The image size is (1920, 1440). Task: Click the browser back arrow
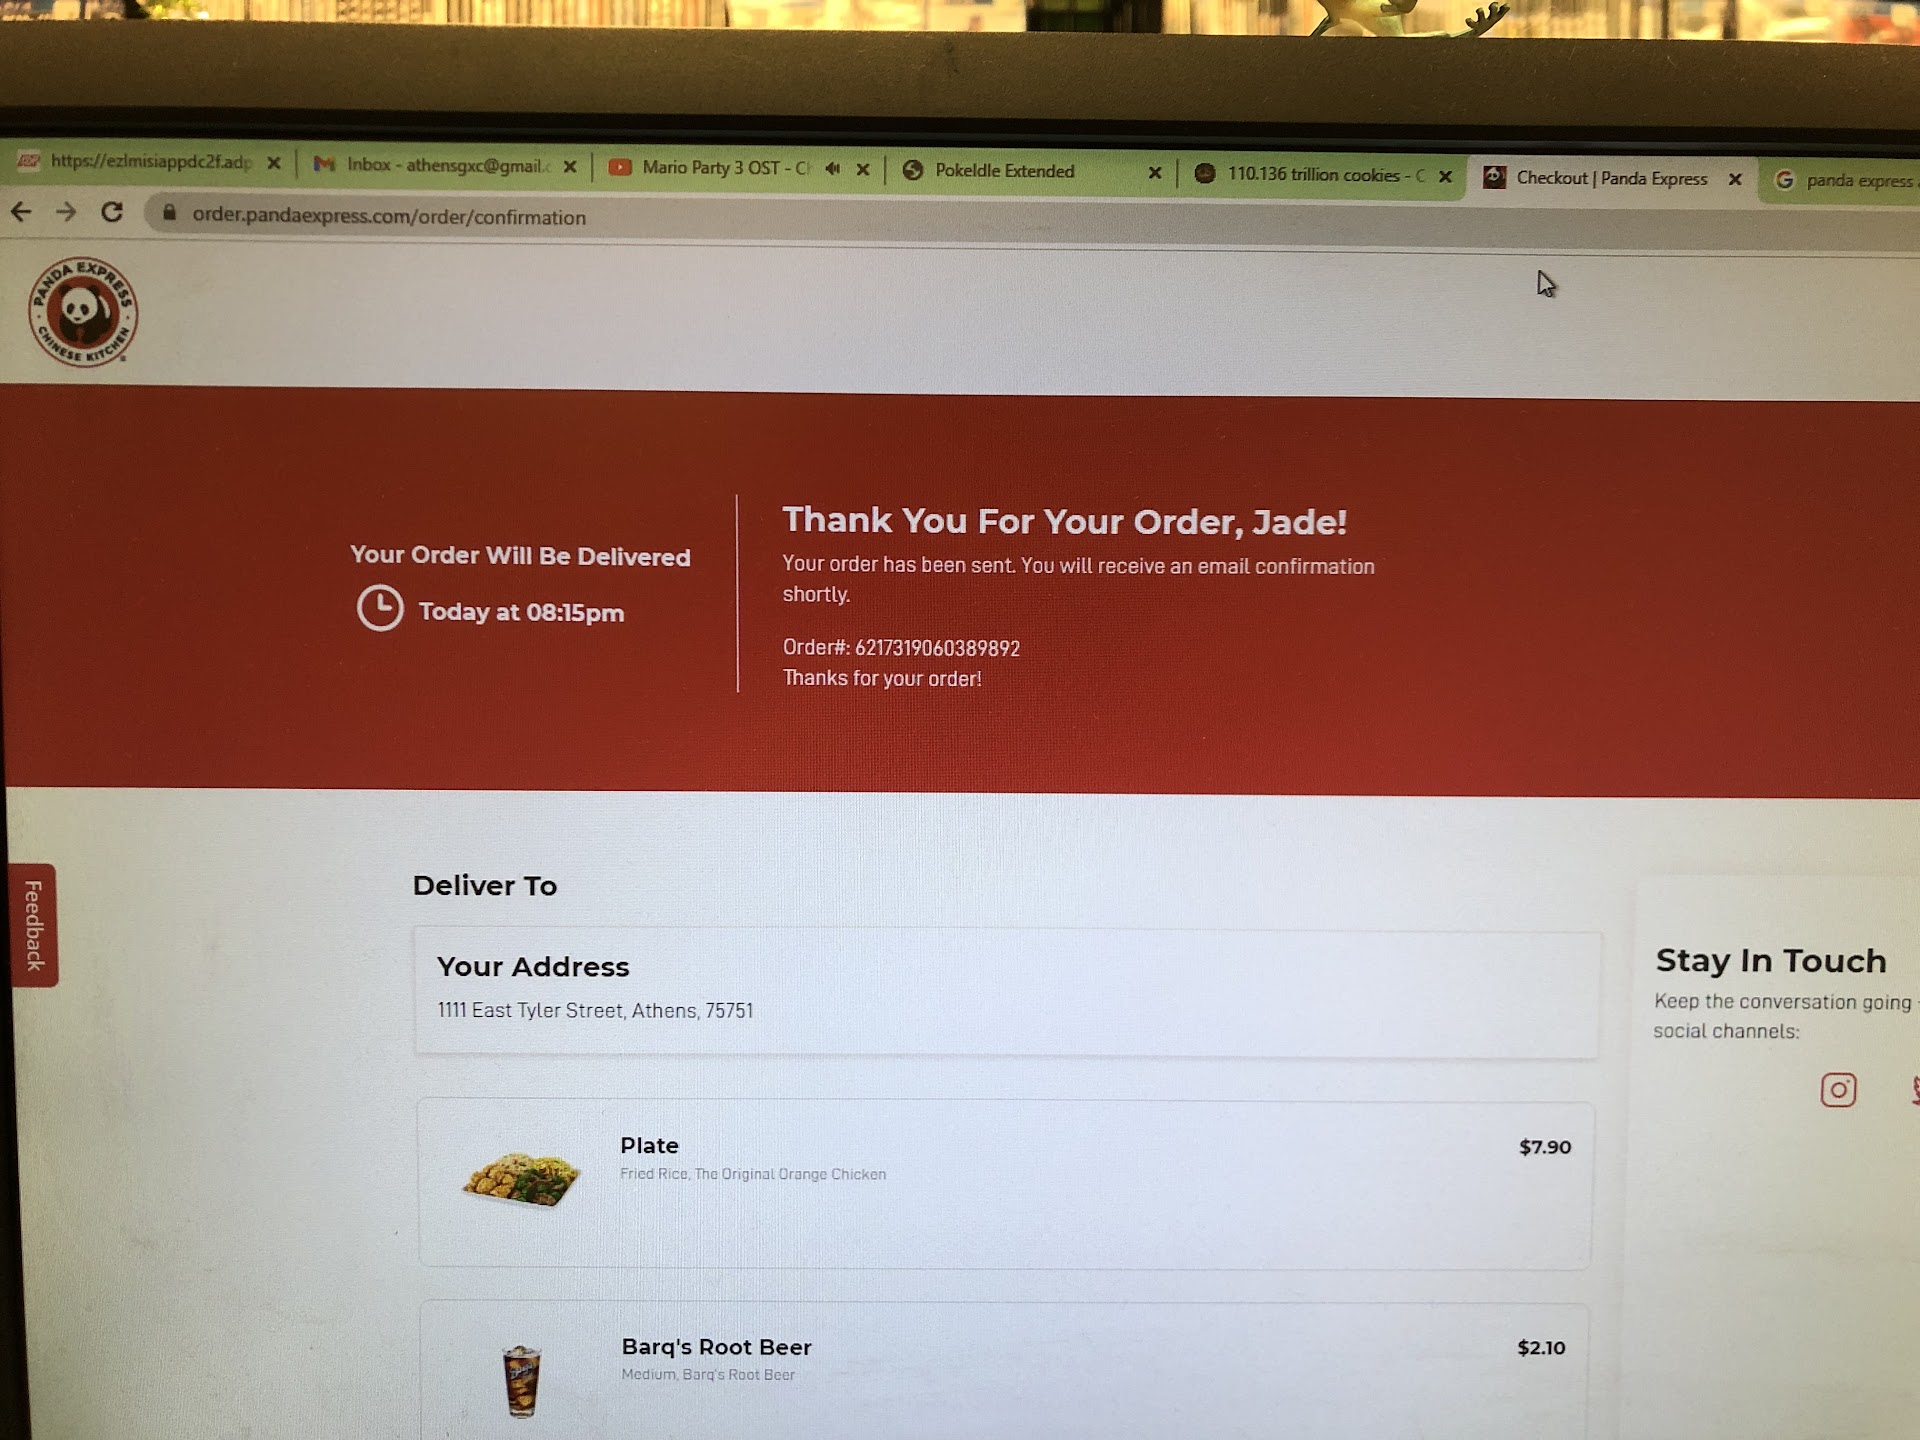pyautogui.click(x=21, y=212)
